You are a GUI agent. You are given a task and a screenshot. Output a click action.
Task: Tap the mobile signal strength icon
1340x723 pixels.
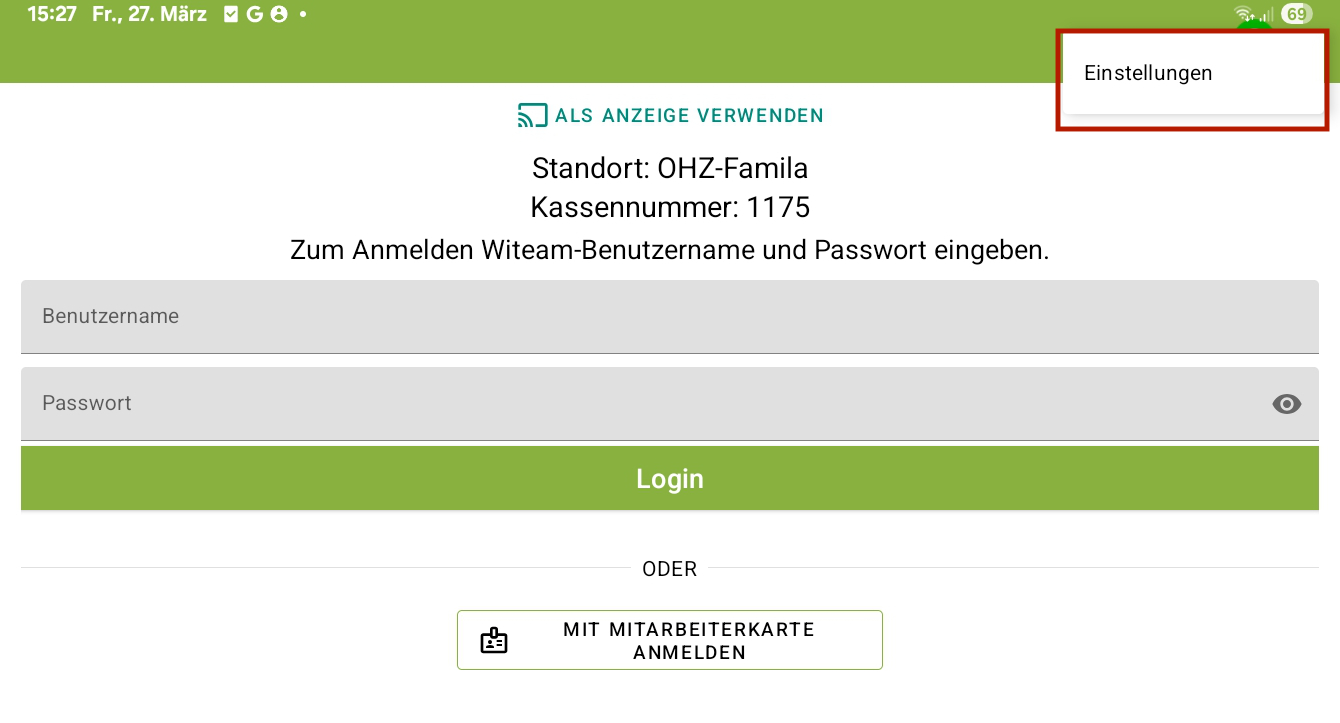(1266, 14)
